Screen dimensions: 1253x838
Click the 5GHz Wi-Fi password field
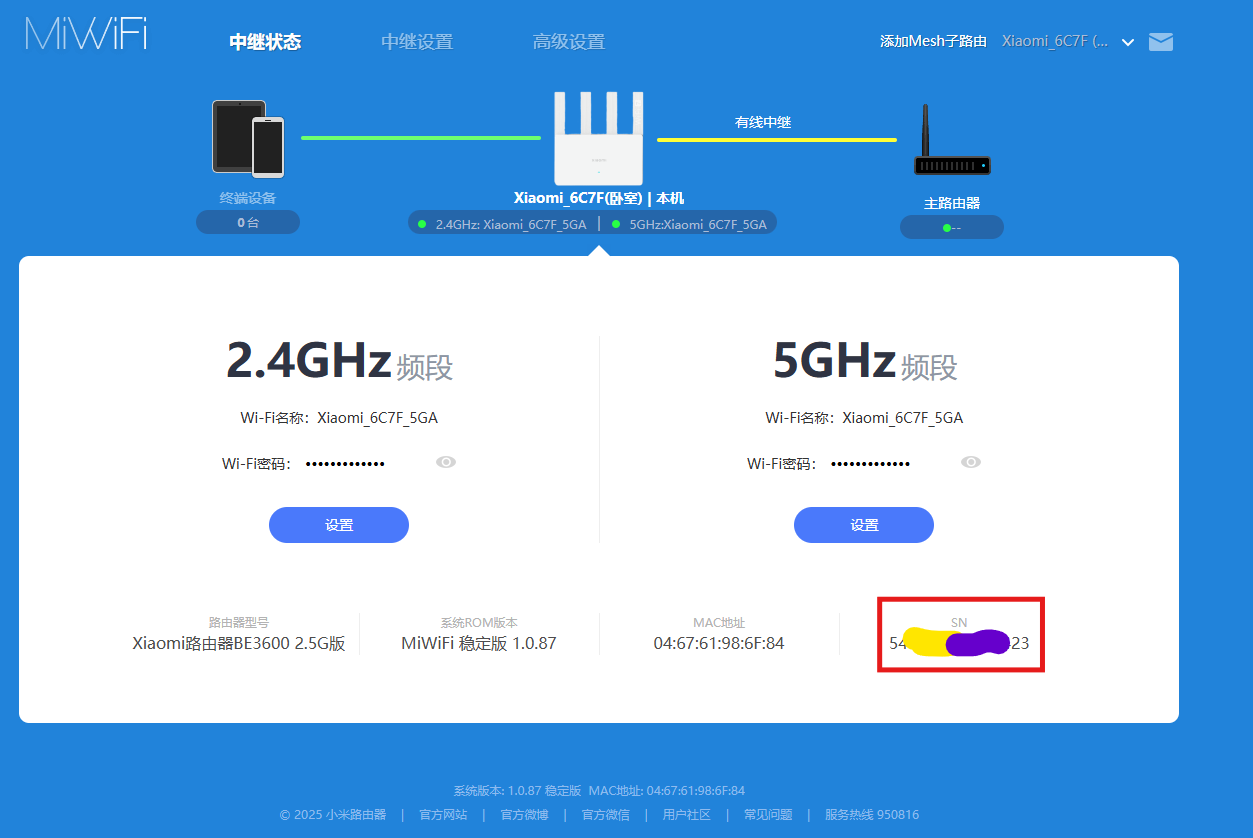click(870, 463)
